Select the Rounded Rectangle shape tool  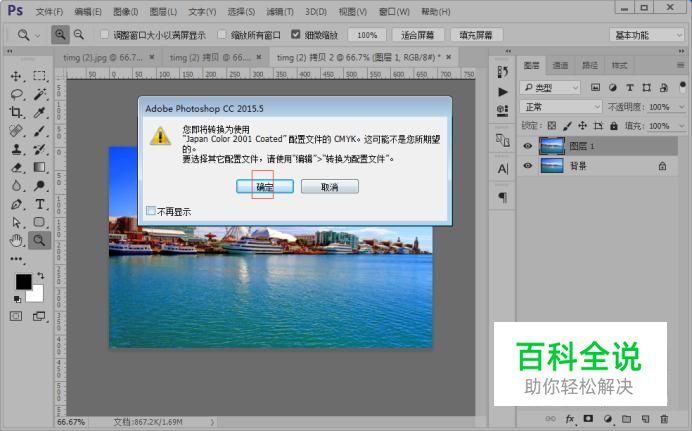39,222
